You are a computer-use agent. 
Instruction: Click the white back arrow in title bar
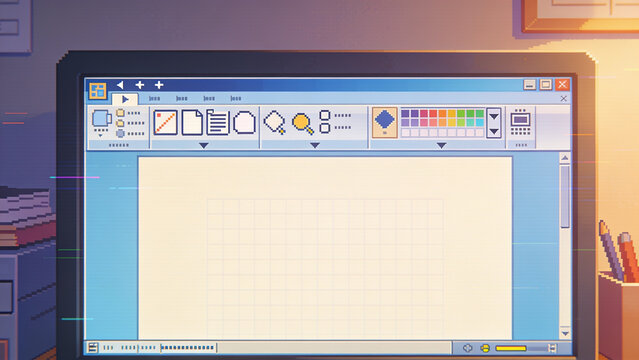click(120, 85)
